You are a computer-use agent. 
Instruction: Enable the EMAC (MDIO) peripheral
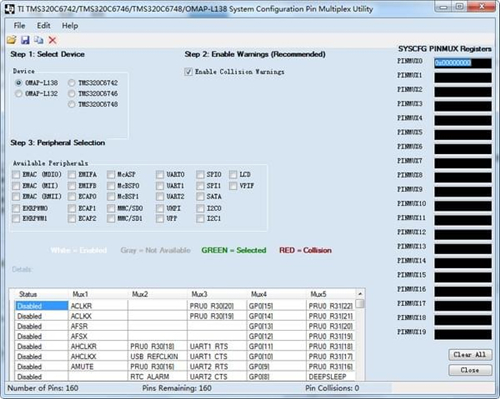pos(16,174)
